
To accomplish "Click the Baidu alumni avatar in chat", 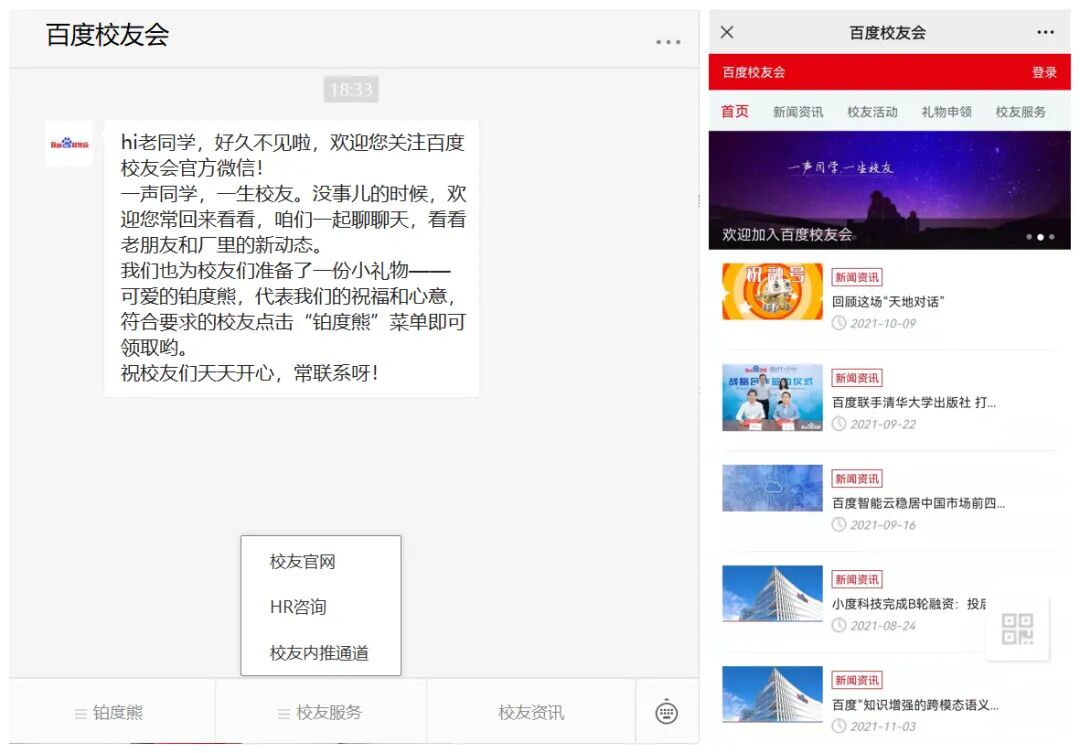I will (69, 144).
